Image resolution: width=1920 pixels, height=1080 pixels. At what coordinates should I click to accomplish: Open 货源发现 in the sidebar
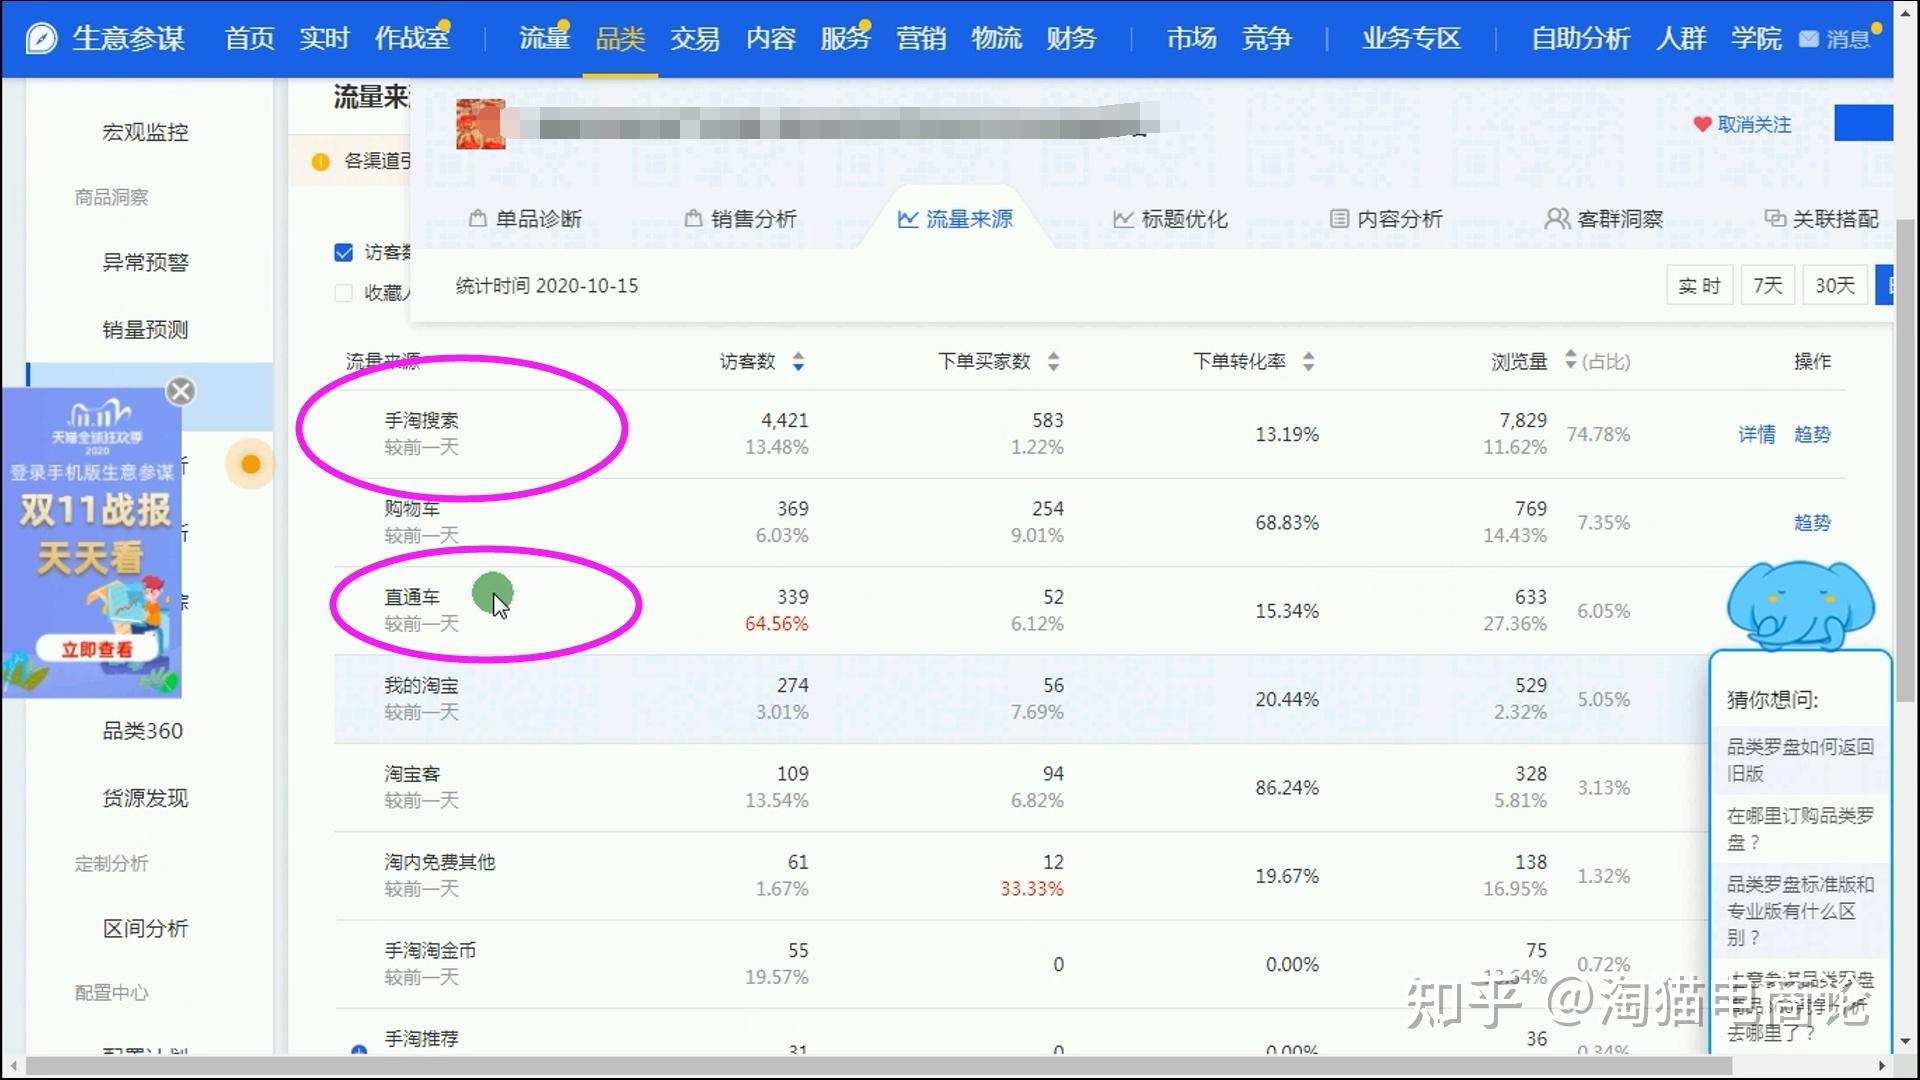[145, 798]
